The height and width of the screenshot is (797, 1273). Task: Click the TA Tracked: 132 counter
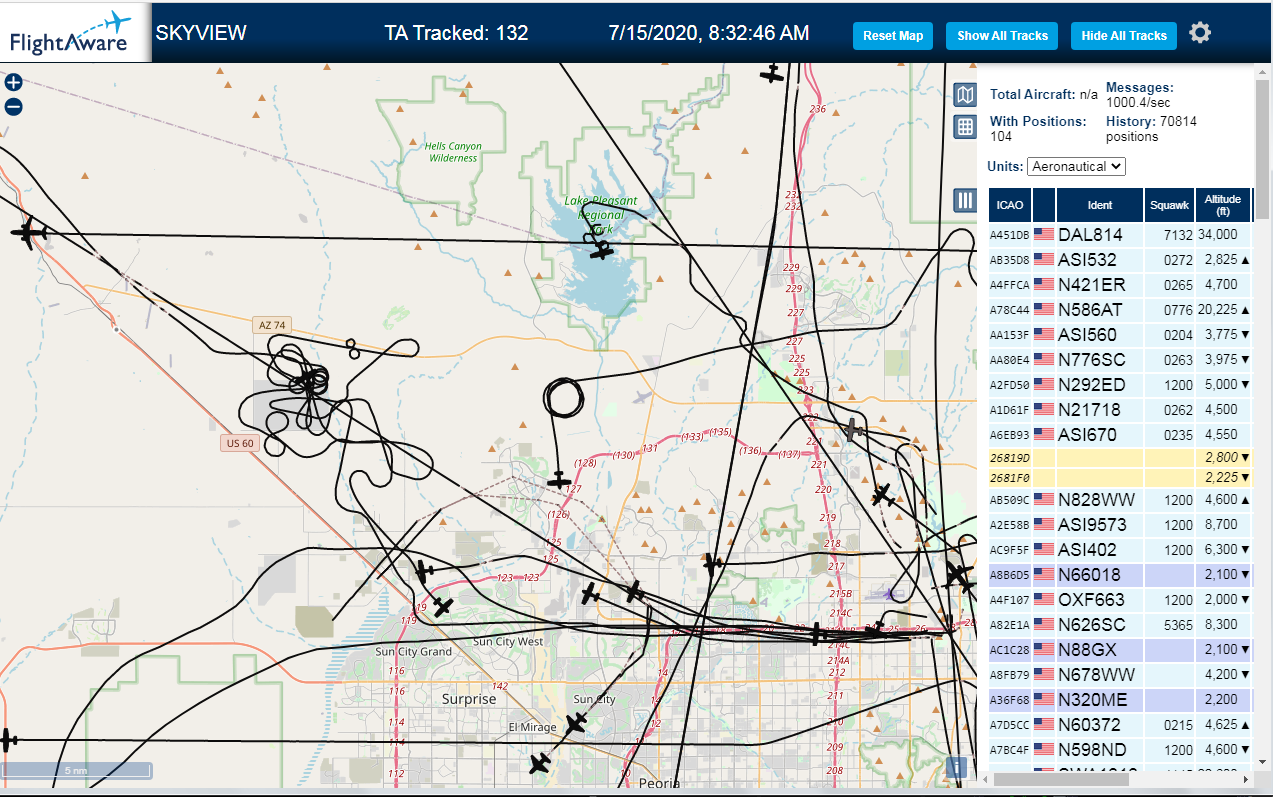(x=456, y=33)
